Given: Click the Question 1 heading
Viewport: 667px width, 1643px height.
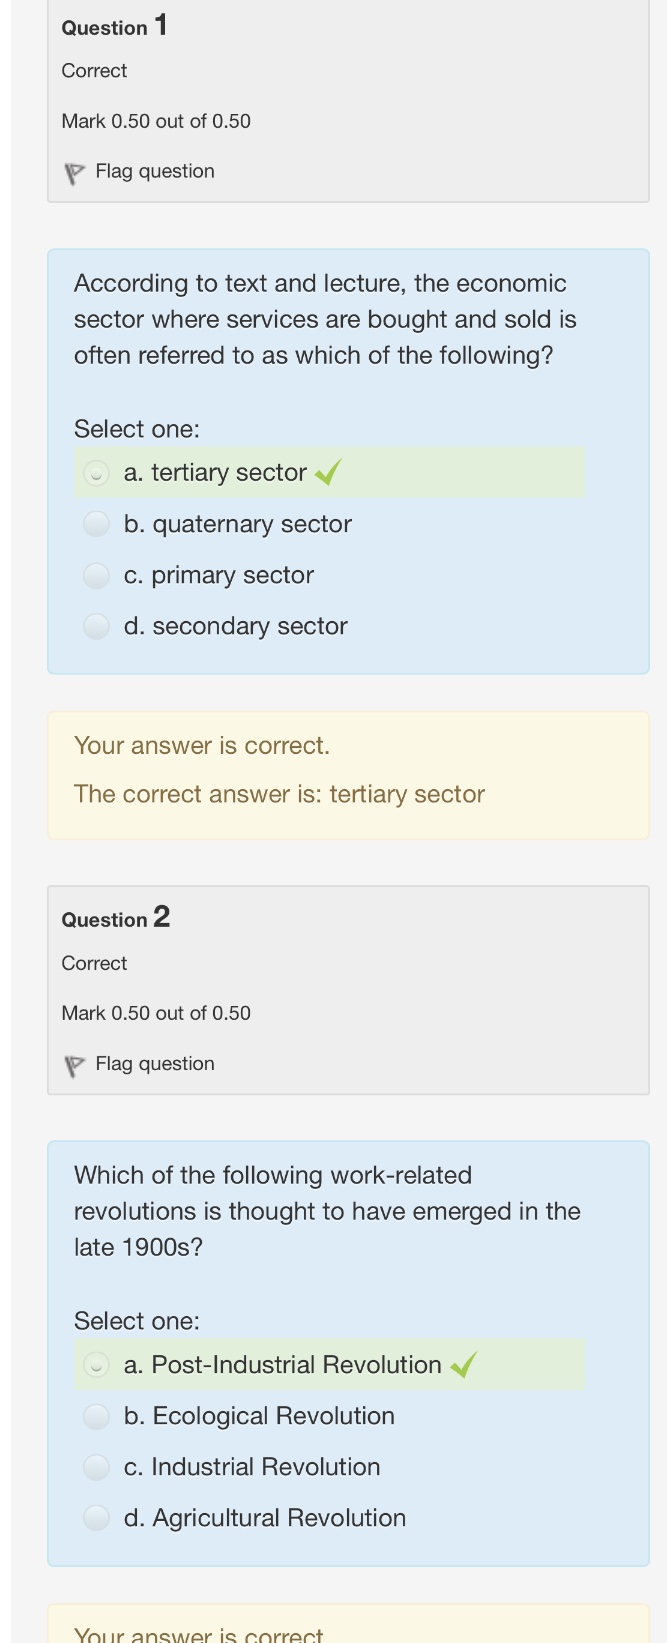Looking at the screenshot, I should [114, 26].
